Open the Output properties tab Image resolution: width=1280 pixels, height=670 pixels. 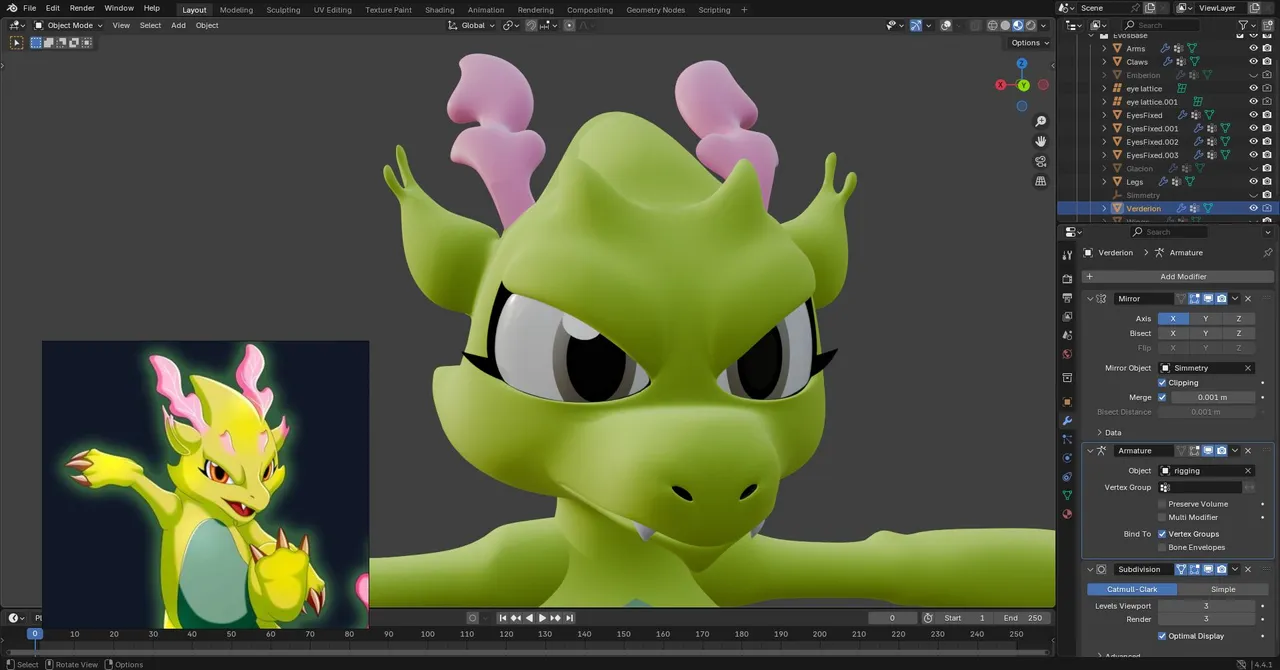1067,297
